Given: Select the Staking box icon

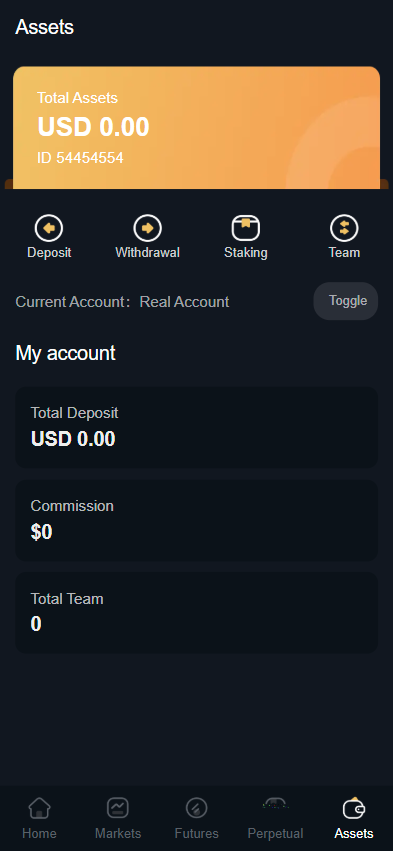Looking at the screenshot, I should pos(246,228).
